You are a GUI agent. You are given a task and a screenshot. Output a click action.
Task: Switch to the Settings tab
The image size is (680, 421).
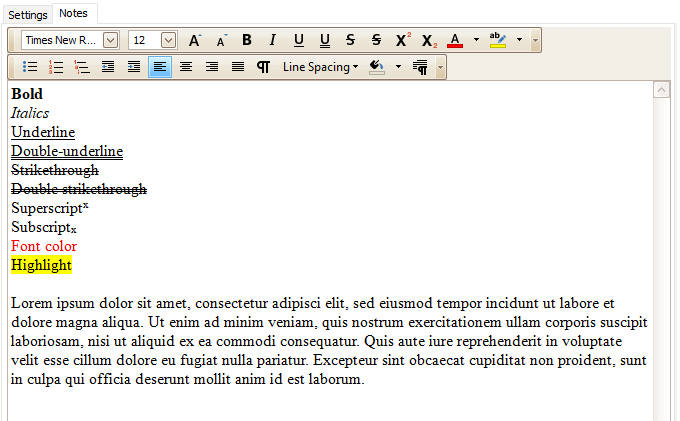(28, 15)
